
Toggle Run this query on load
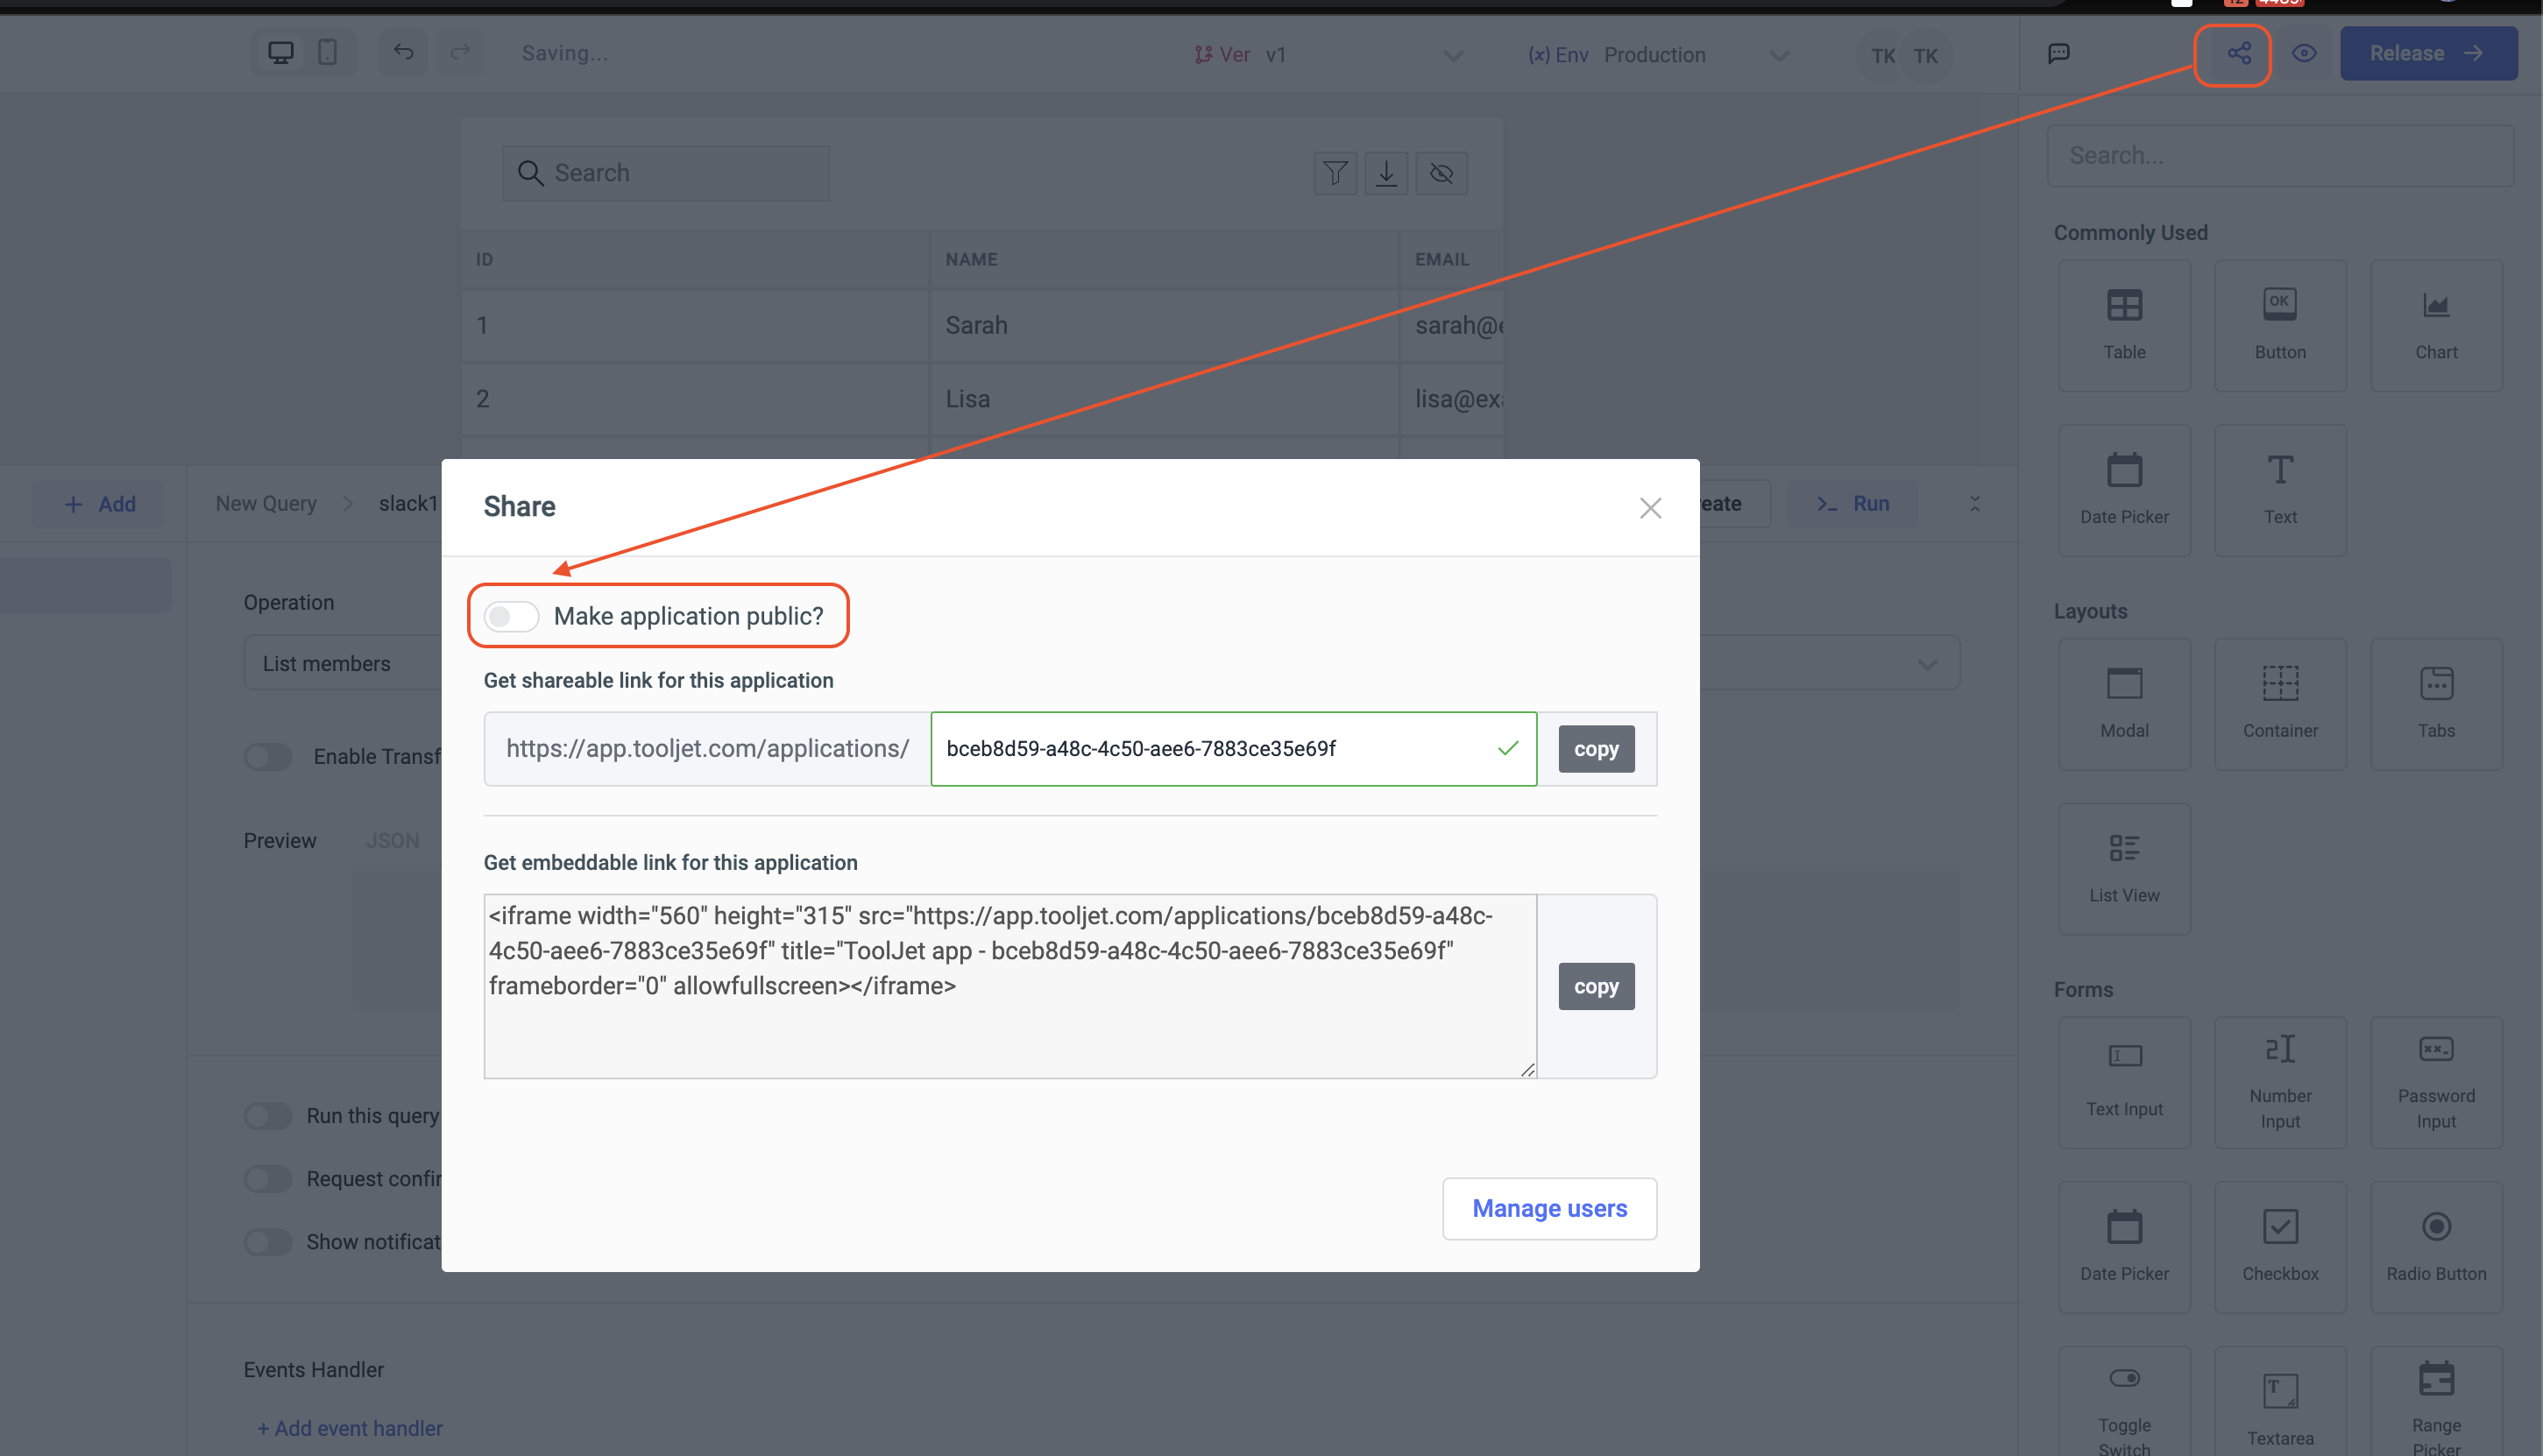[x=268, y=1115]
